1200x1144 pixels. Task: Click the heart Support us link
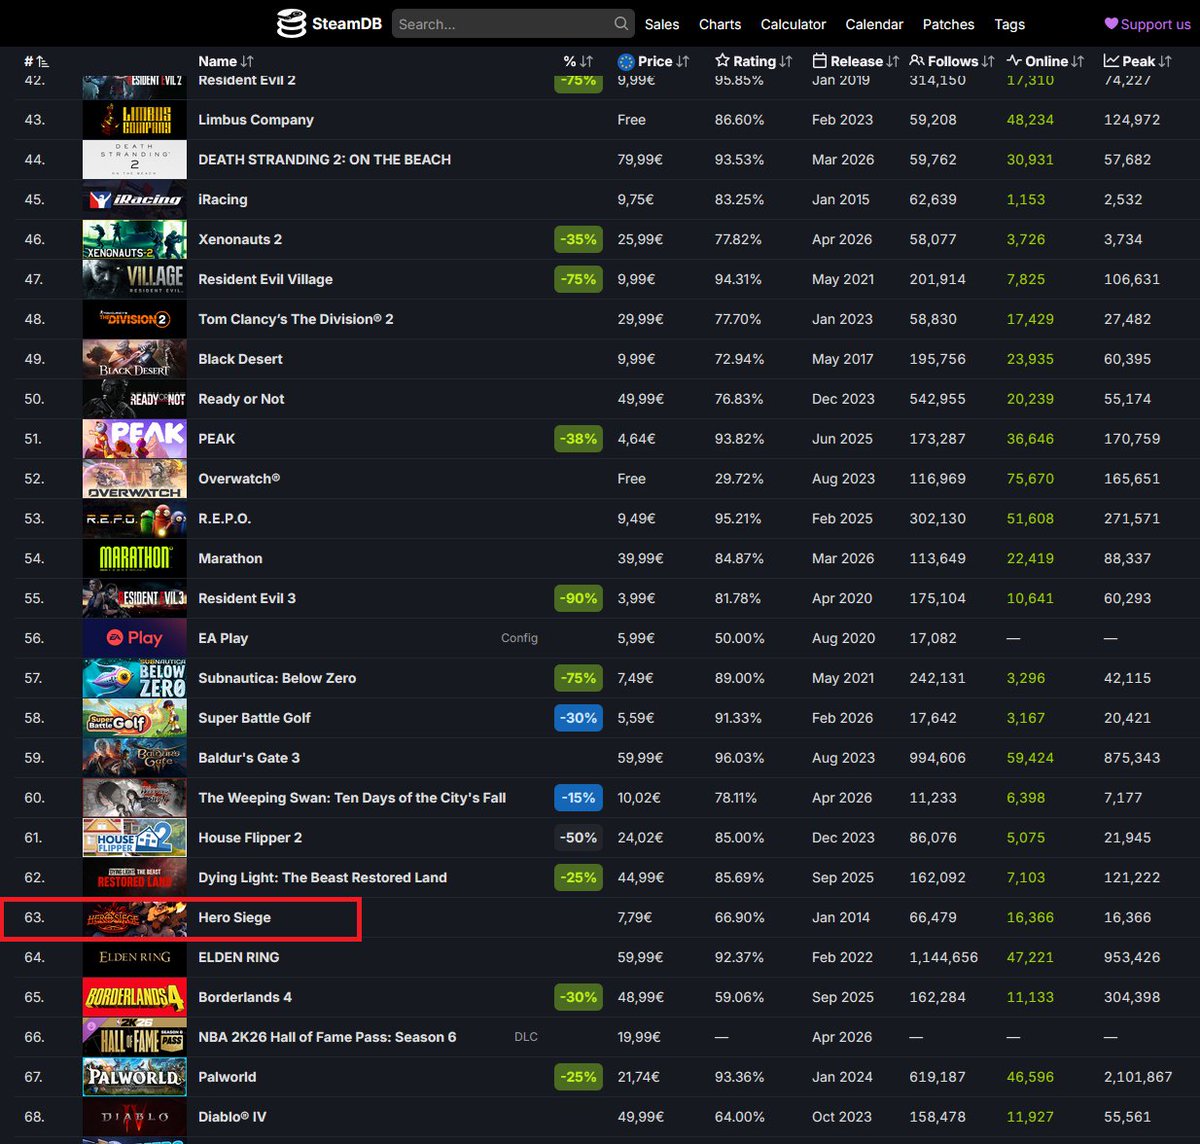pyautogui.click(x=1147, y=24)
